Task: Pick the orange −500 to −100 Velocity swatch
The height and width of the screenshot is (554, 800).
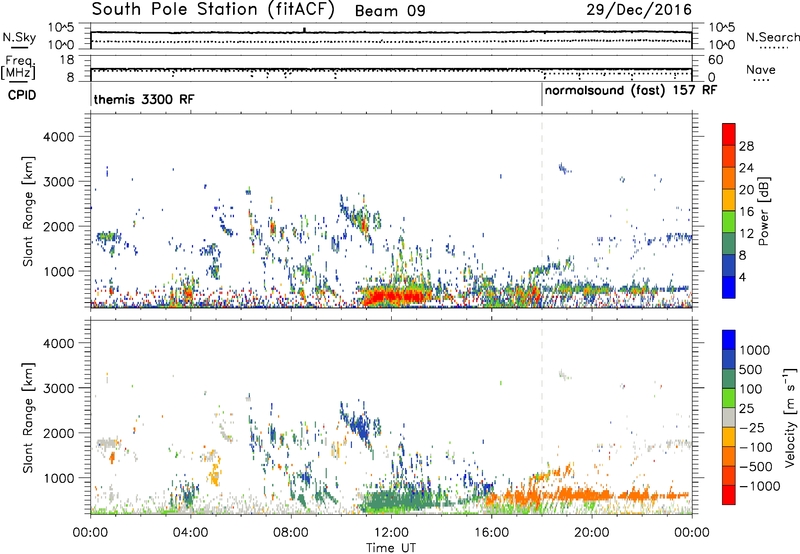Action: coord(729,456)
